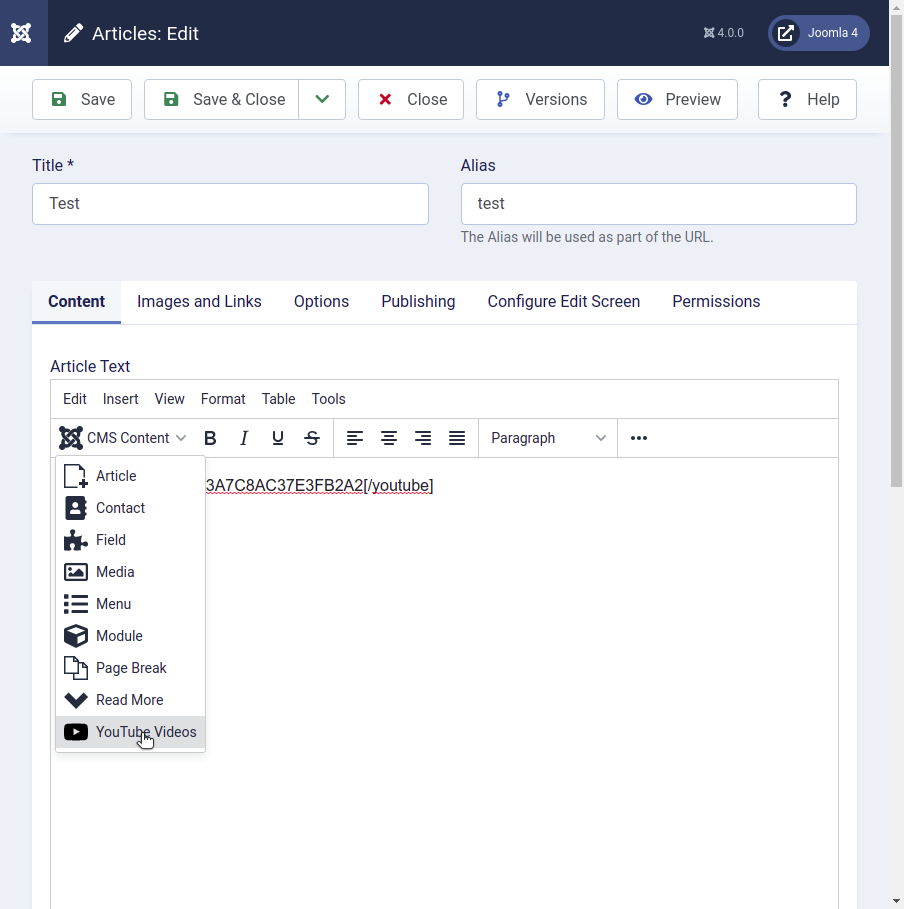Choose Field in CMS Content menu
904x909 pixels.
coord(130,540)
